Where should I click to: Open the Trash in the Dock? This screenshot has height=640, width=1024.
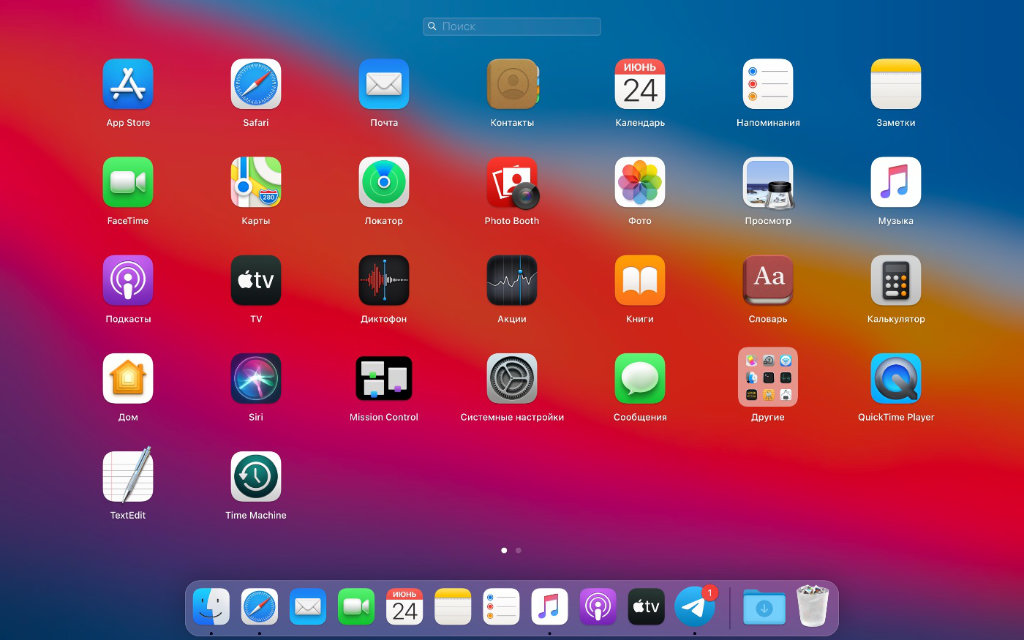(812, 606)
